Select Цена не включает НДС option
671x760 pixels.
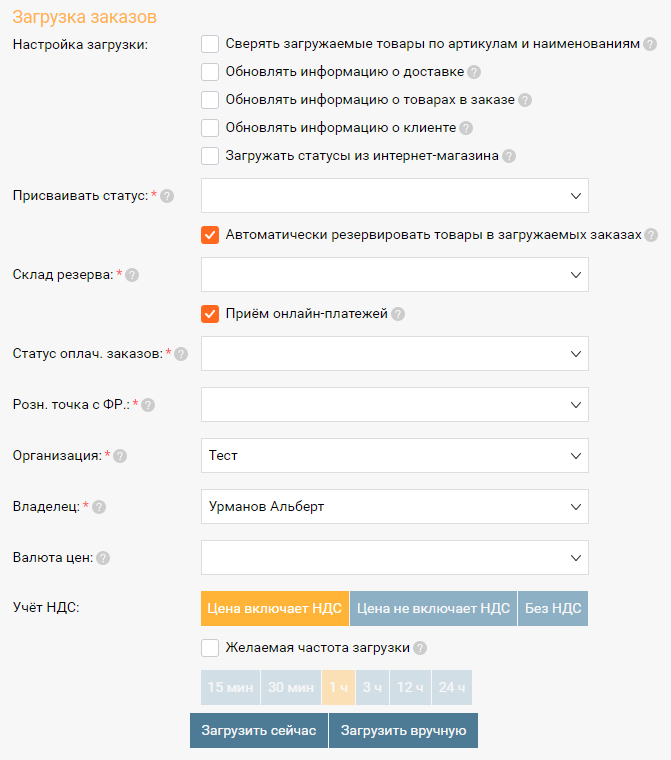click(x=433, y=608)
